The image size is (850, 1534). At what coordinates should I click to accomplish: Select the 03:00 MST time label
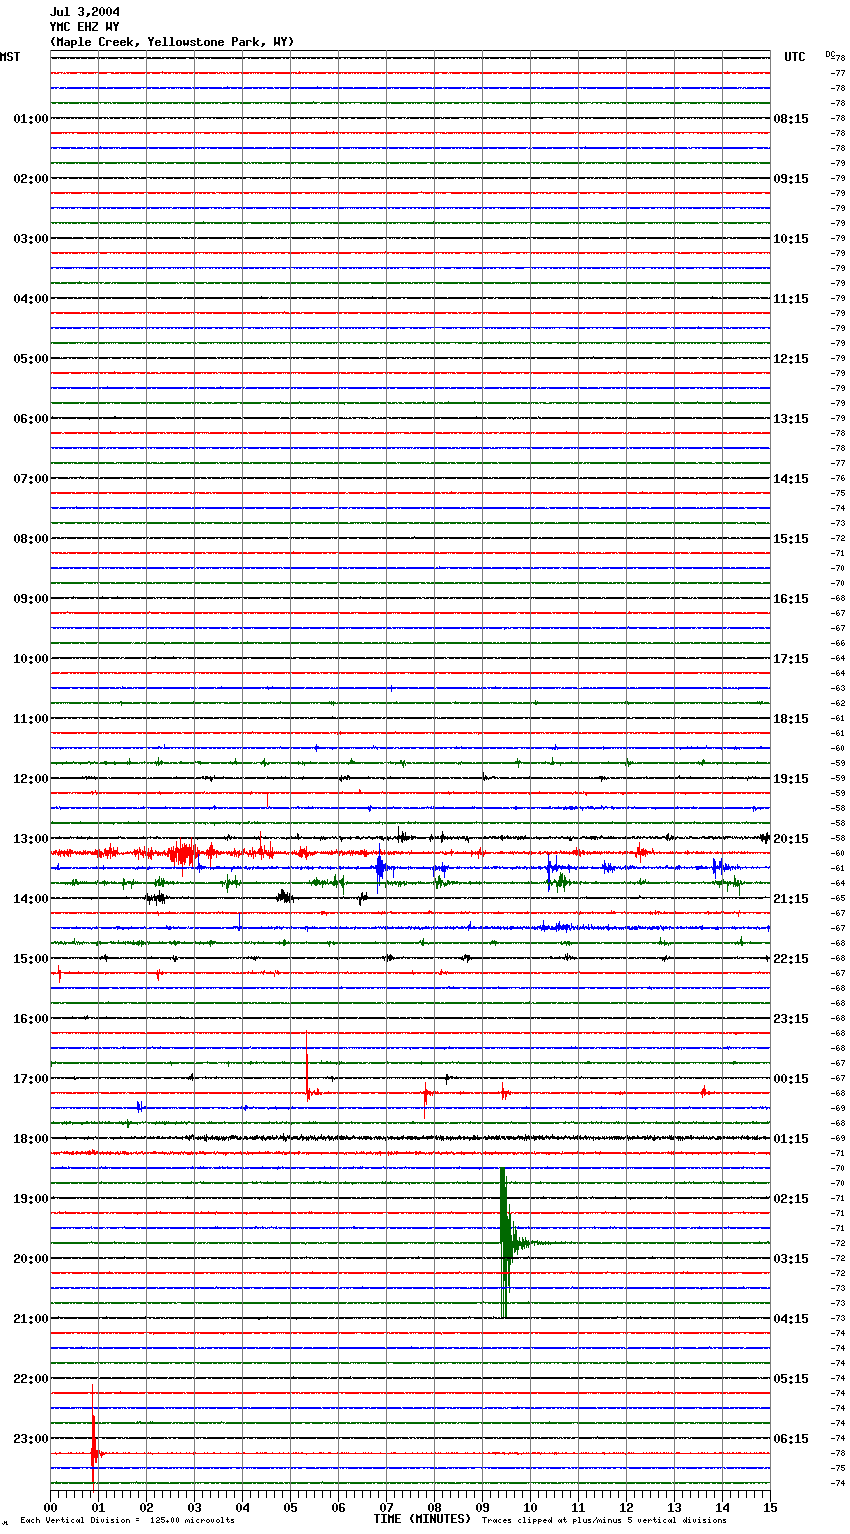tap(31, 239)
